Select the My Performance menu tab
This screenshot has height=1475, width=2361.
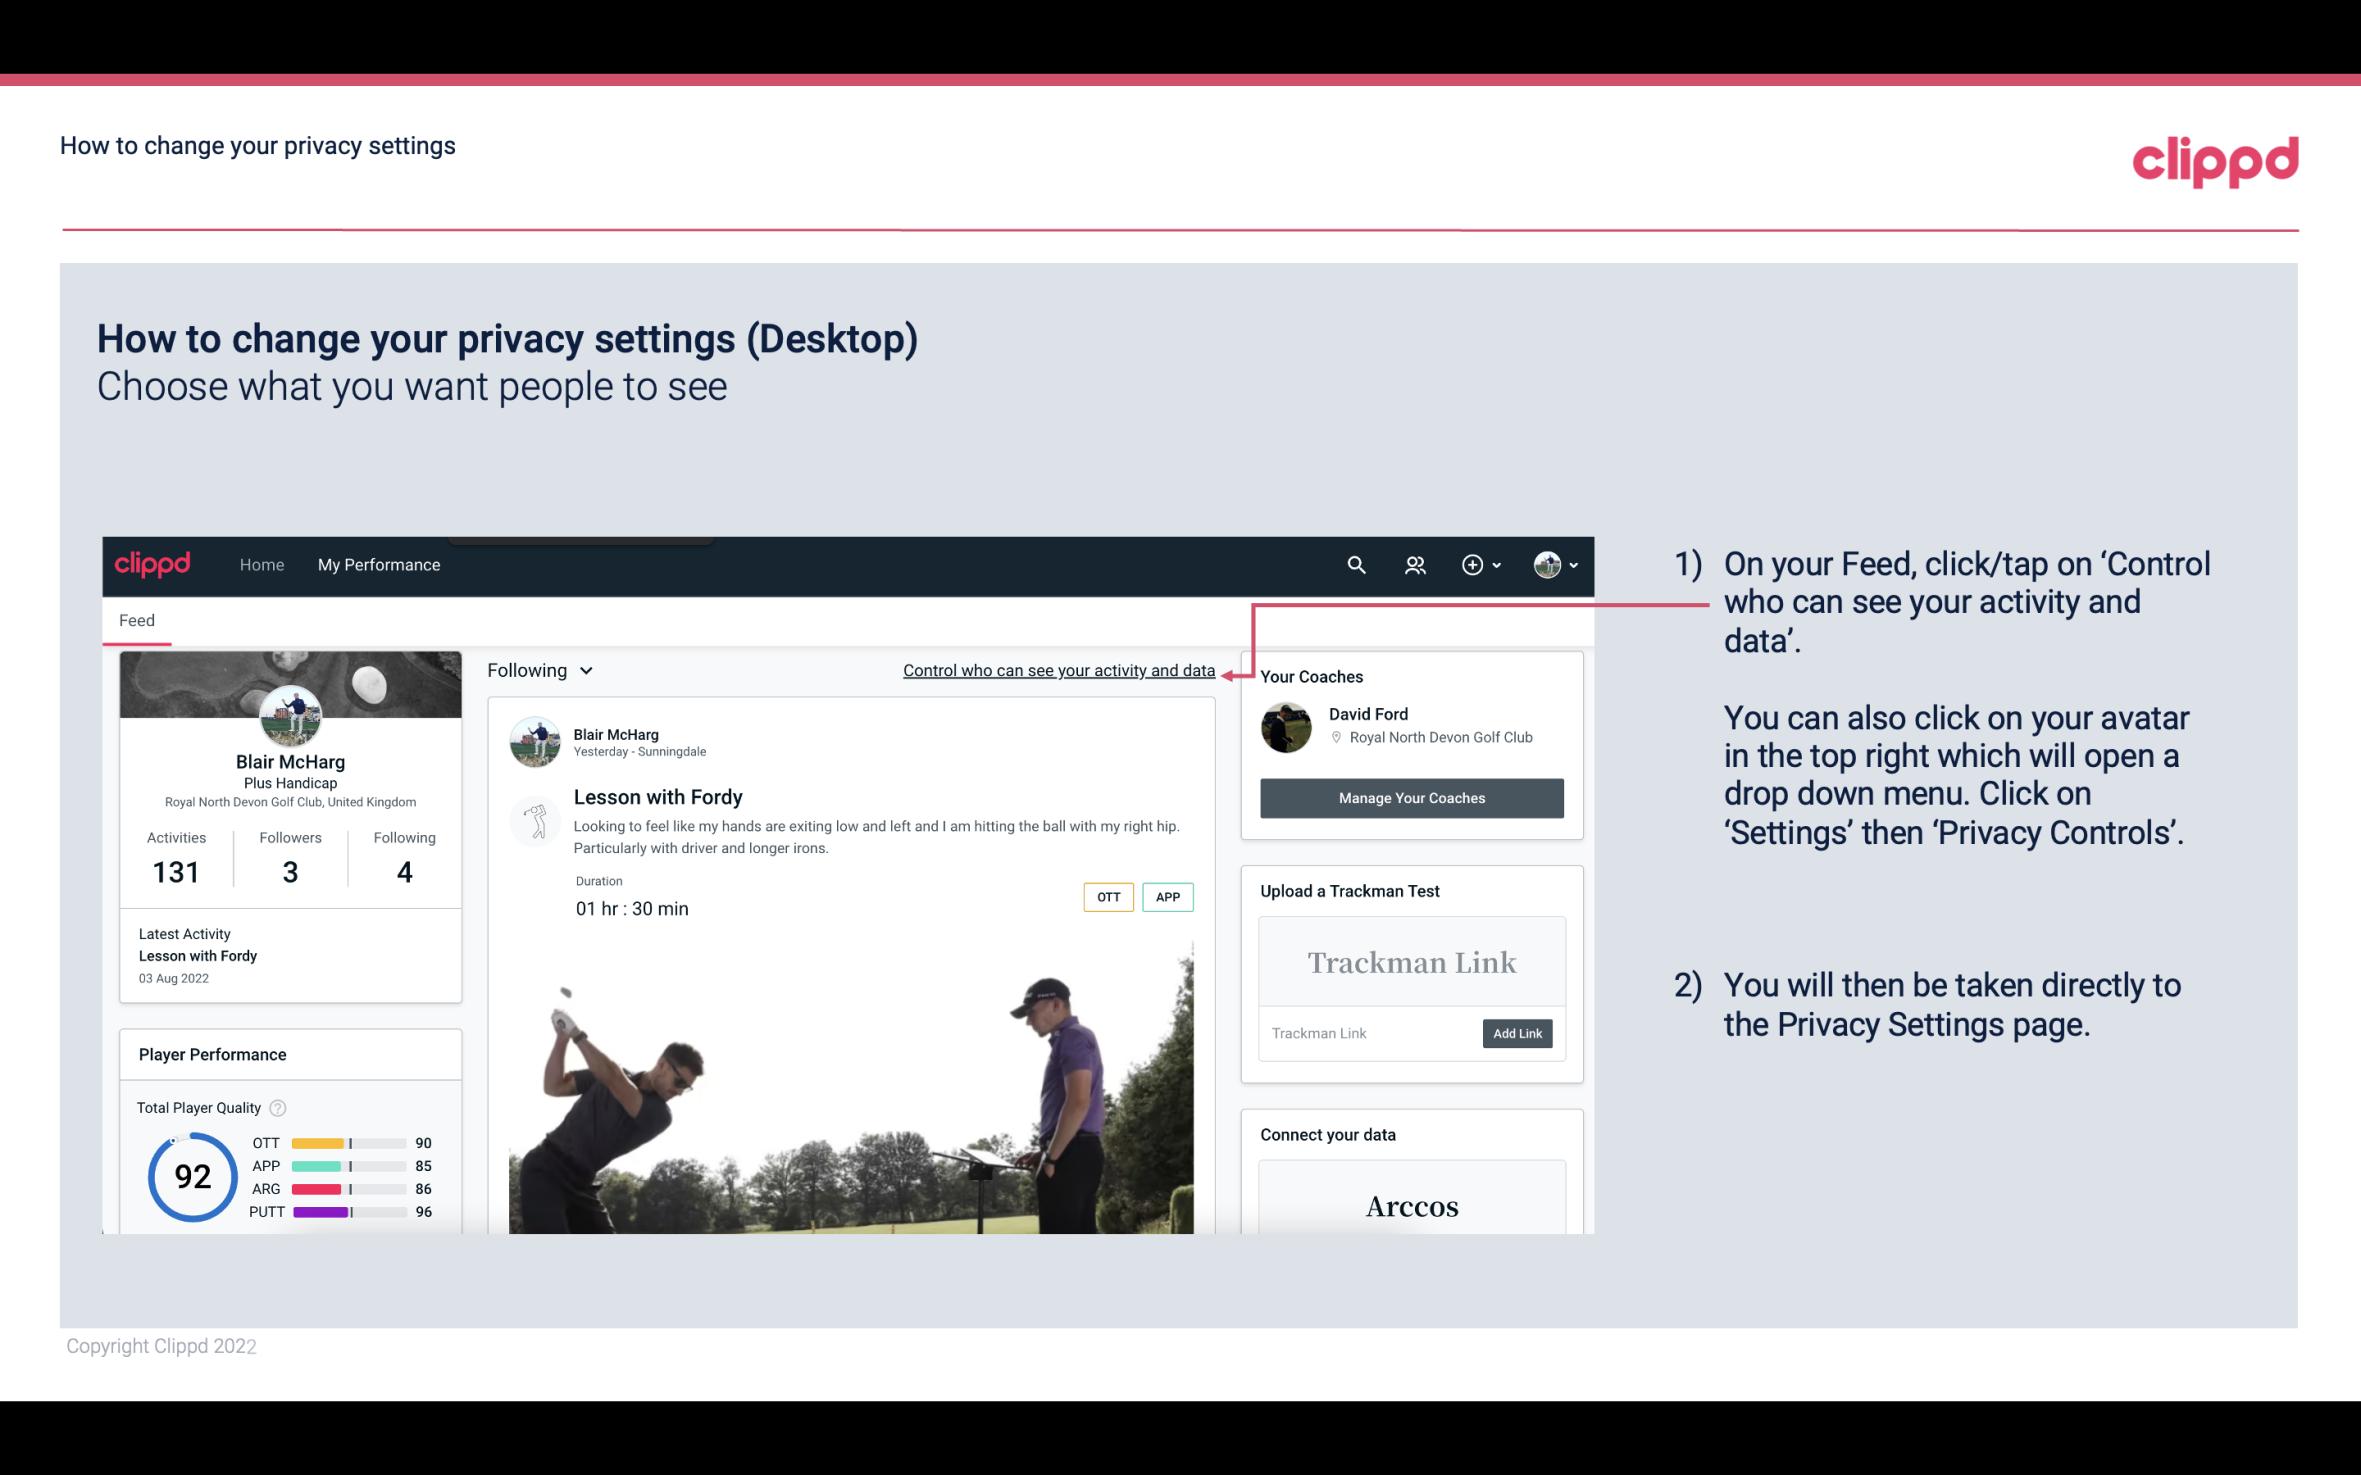(377, 562)
